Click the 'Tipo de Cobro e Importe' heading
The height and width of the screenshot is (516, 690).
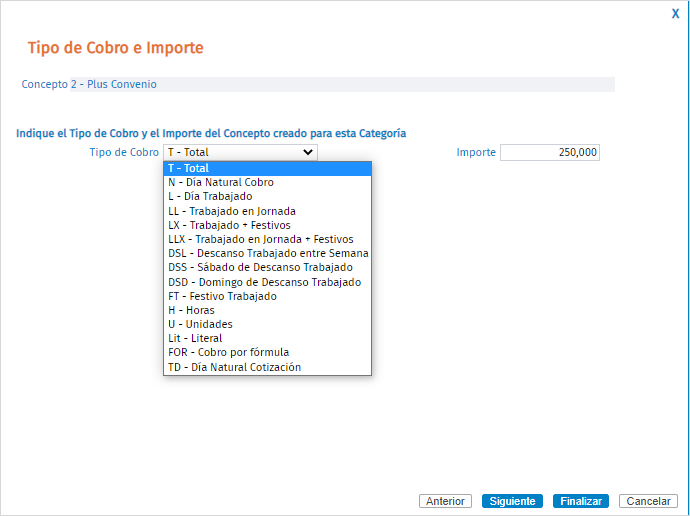point(116,48)
